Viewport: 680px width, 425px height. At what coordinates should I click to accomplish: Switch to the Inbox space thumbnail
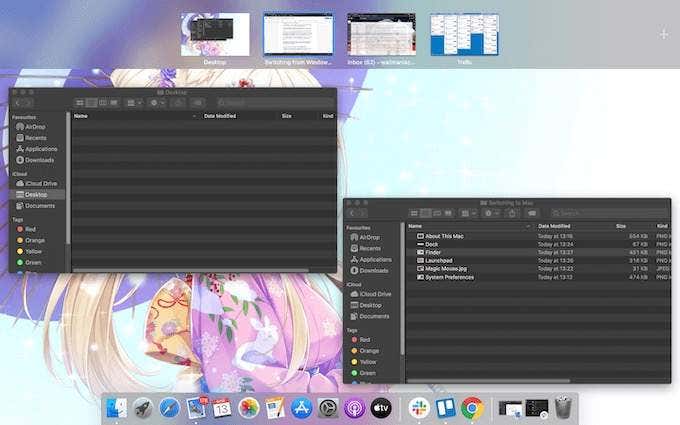coord(381,34)
